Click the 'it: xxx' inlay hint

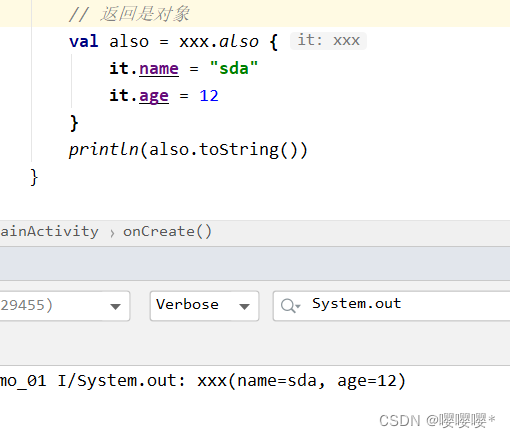tap(328, 41)
